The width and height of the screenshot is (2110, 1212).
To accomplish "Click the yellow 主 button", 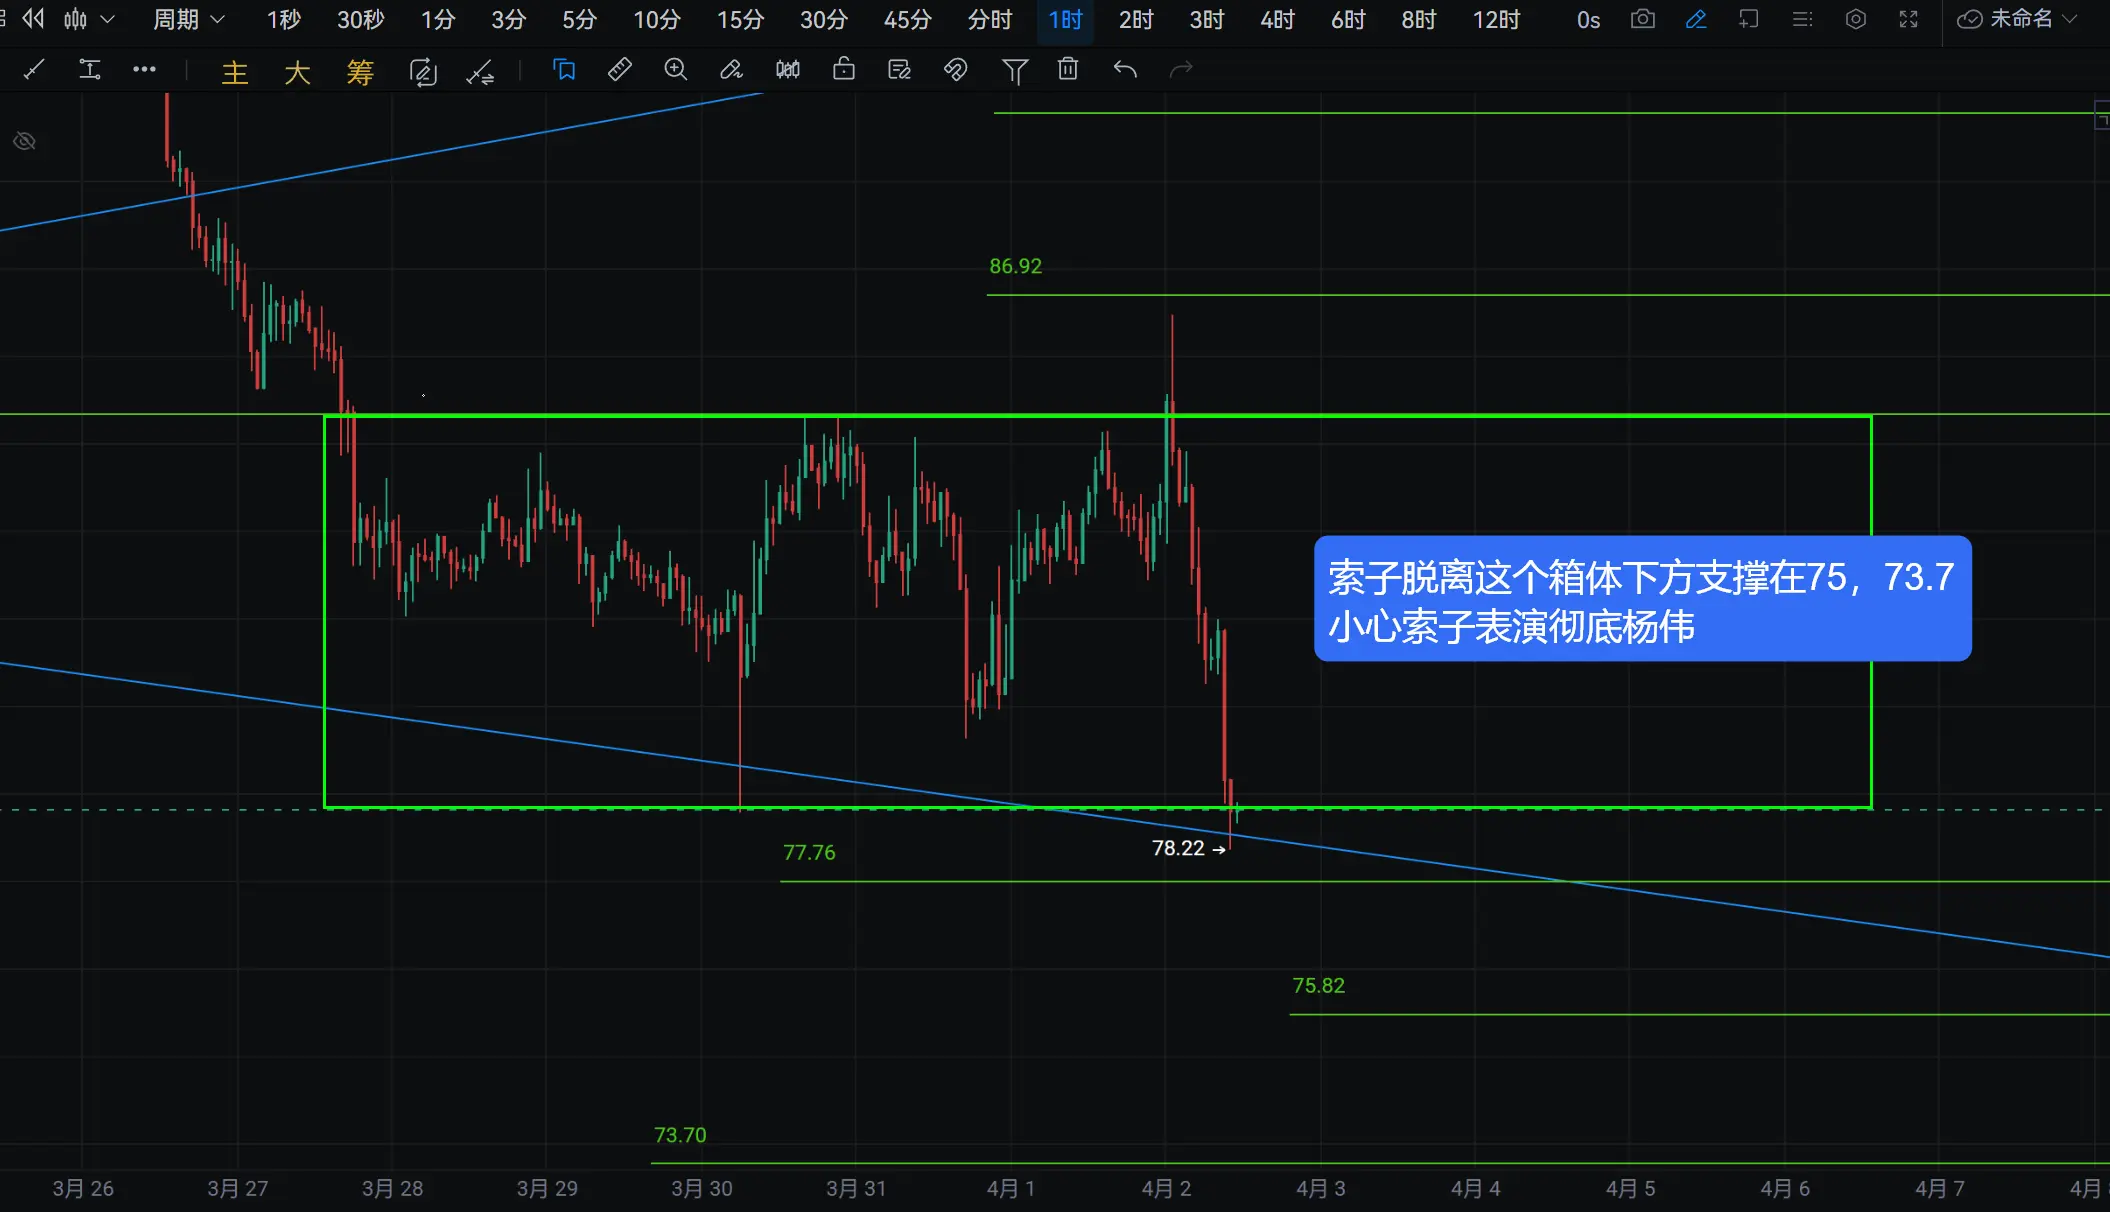I will pos(235,72).
